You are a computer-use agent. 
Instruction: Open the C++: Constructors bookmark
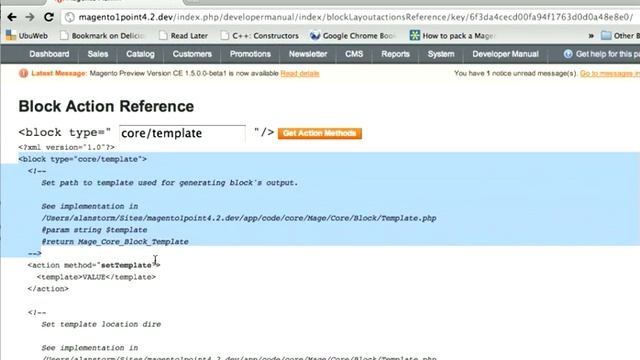[x=260, y=36]
